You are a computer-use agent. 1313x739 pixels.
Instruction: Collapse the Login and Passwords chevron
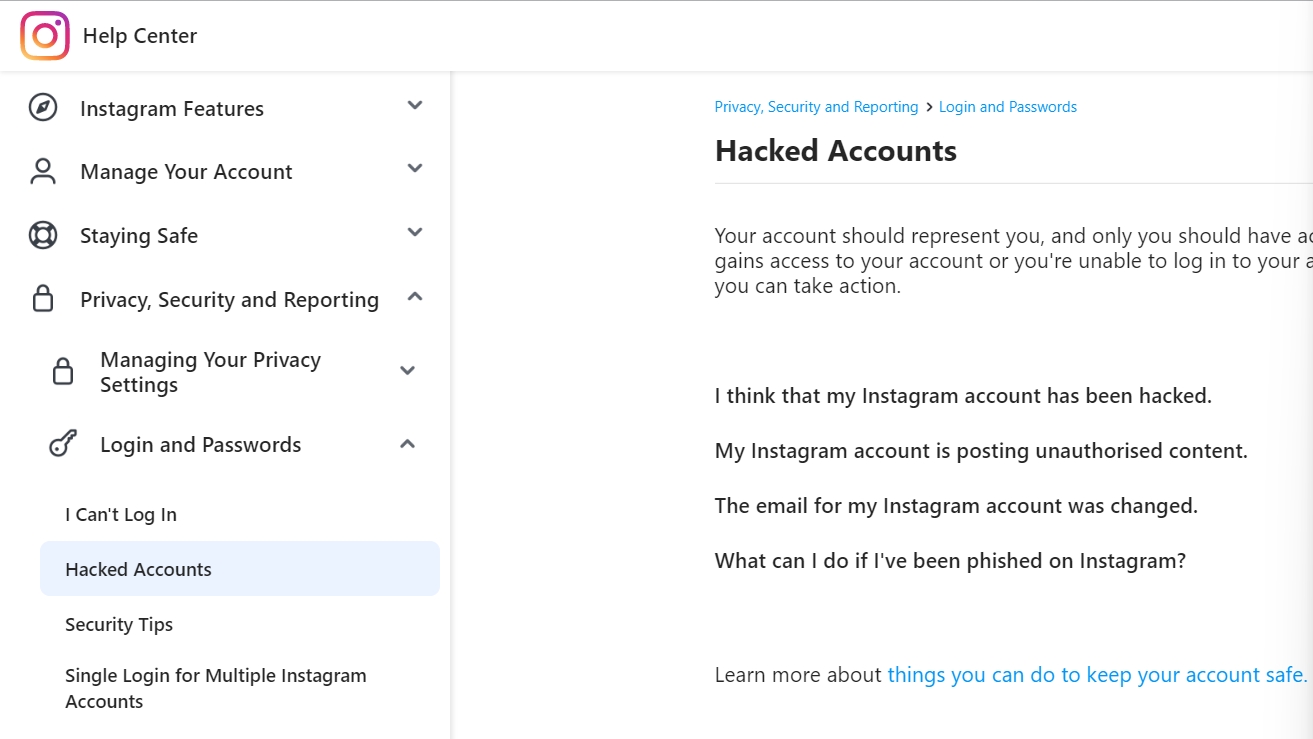(407, 443)
